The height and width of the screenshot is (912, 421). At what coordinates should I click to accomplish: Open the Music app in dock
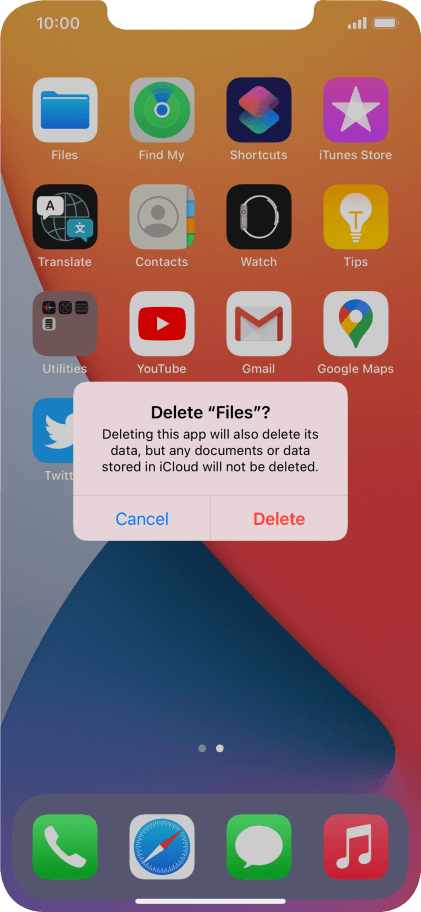[355, 846]
